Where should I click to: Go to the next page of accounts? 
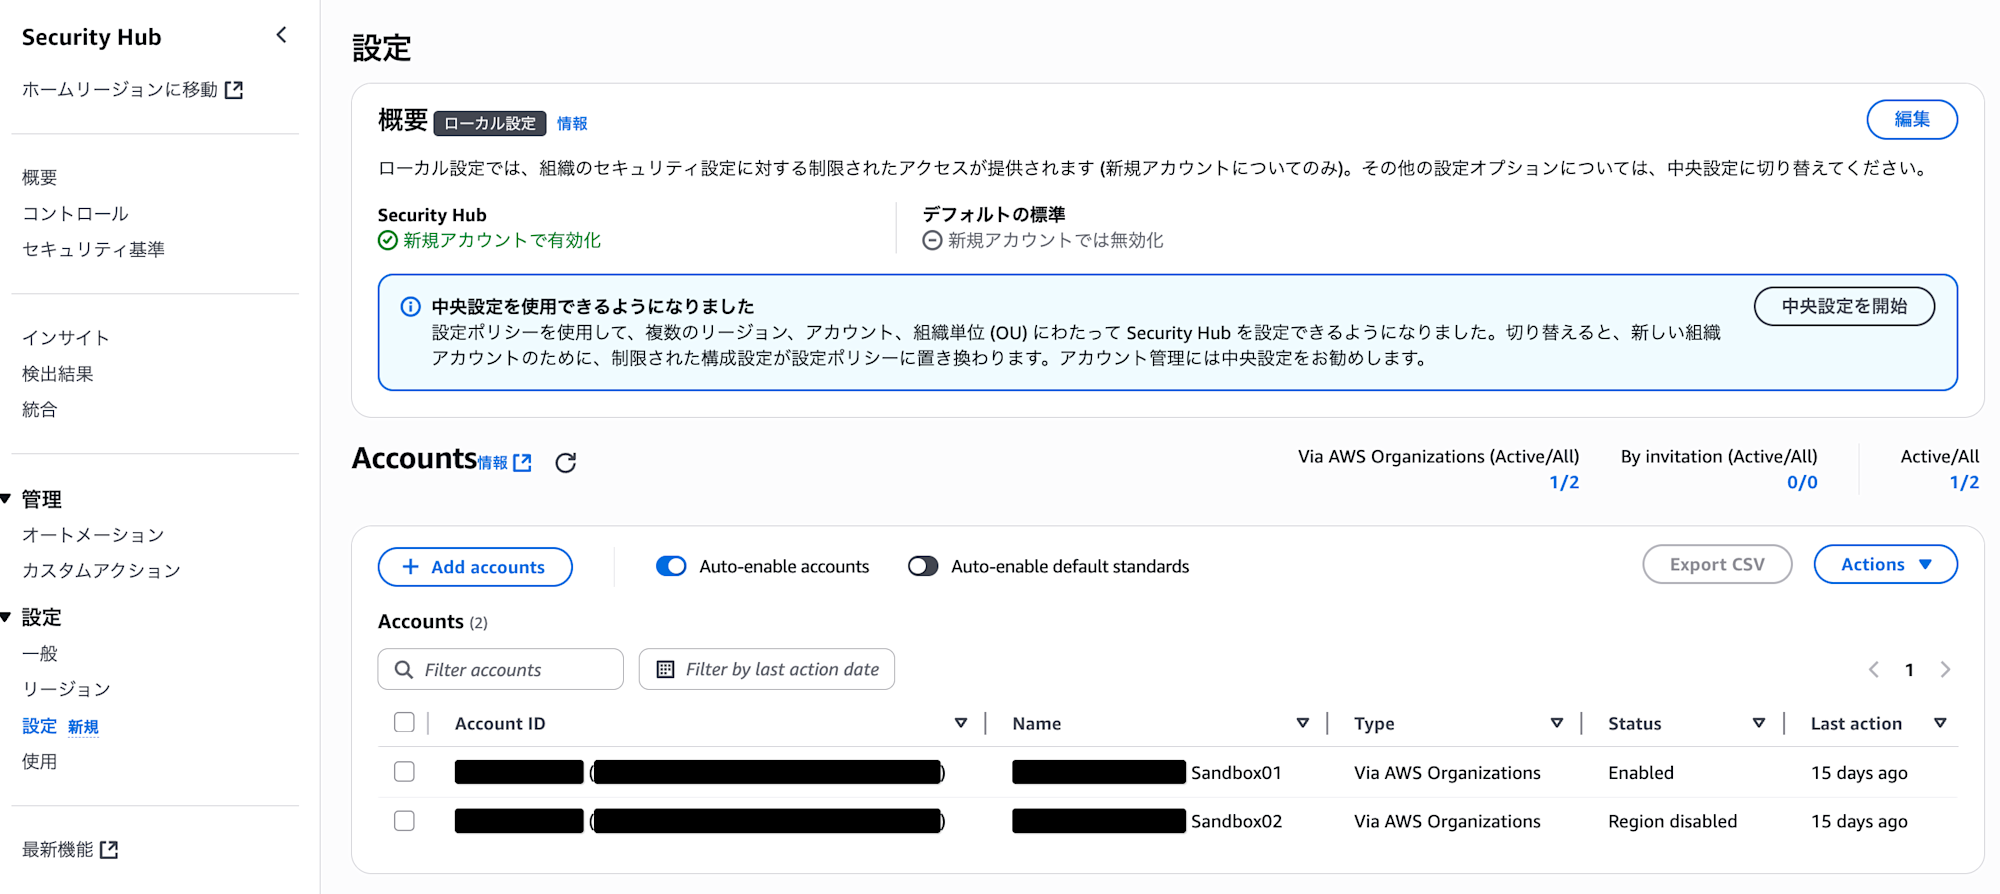(x=1945, y=670)
